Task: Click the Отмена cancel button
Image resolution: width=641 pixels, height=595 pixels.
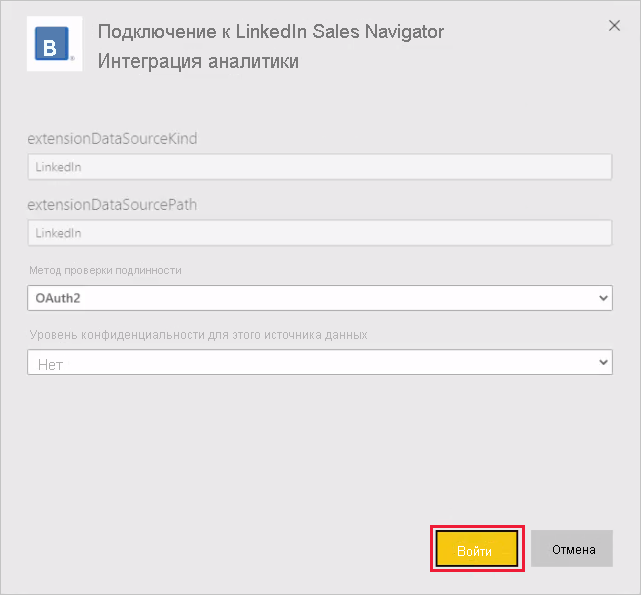Action: point(572,549)
